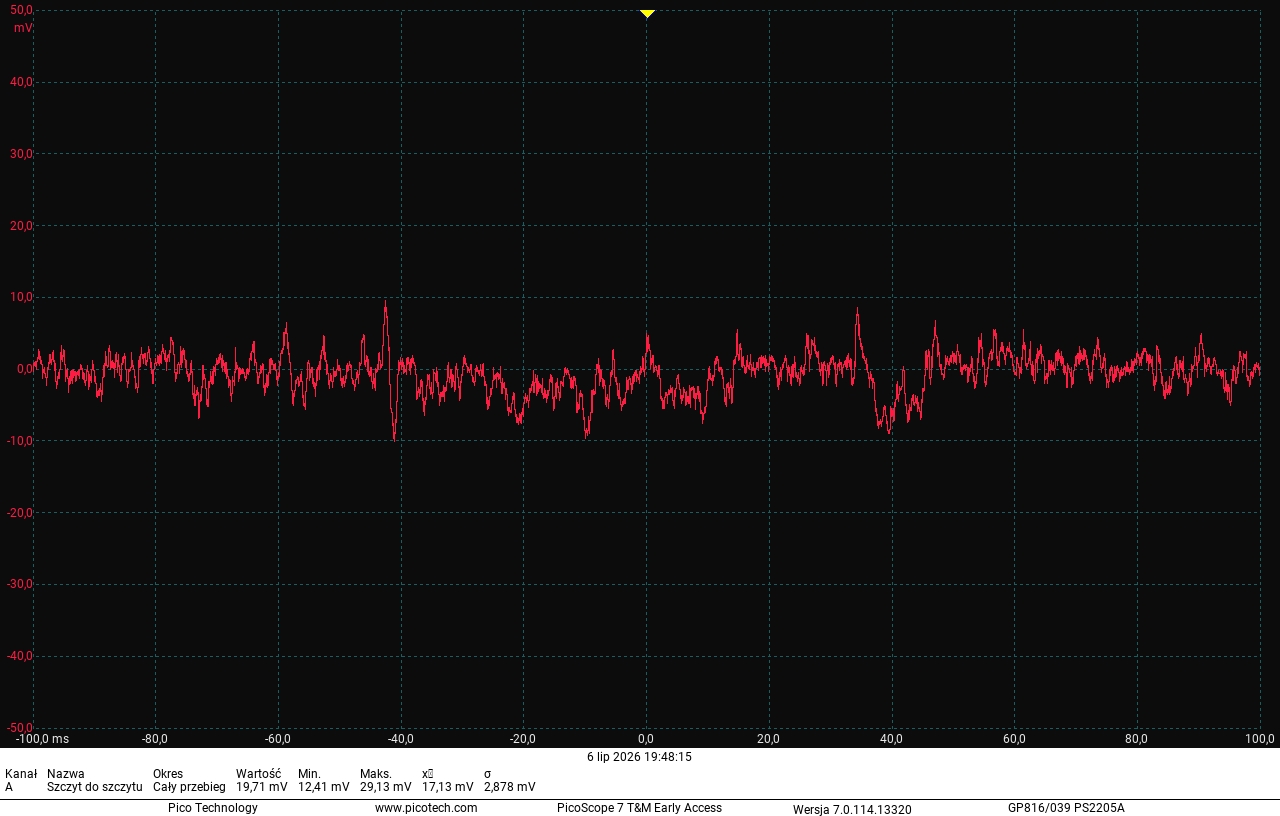Click the 6 lip 2026 timestamp
Screen dimensions: 1280x816
click(x=639, y=757)
